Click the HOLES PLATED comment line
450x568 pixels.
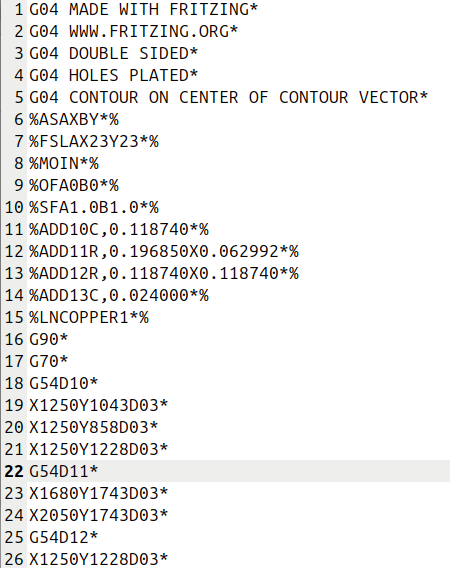(113, 75)
